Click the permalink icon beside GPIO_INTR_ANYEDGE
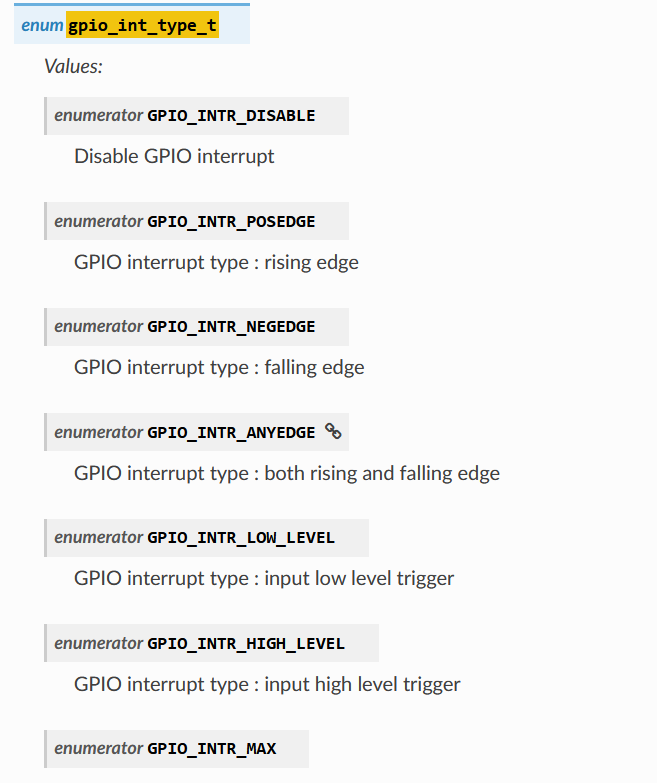Viewport: 657px width, 783px height. coord(334,432)
